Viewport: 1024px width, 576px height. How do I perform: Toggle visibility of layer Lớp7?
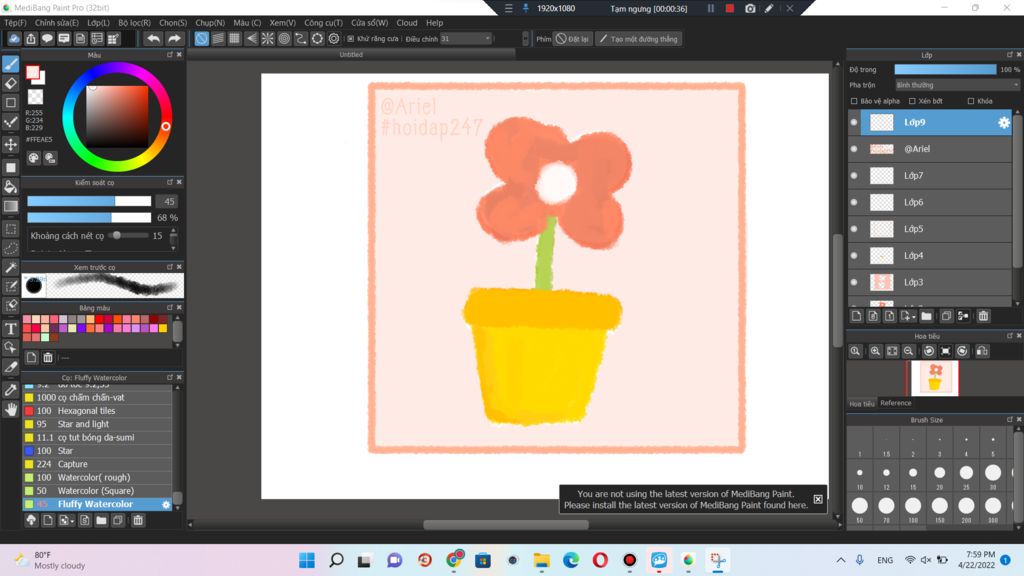(854, 176)
